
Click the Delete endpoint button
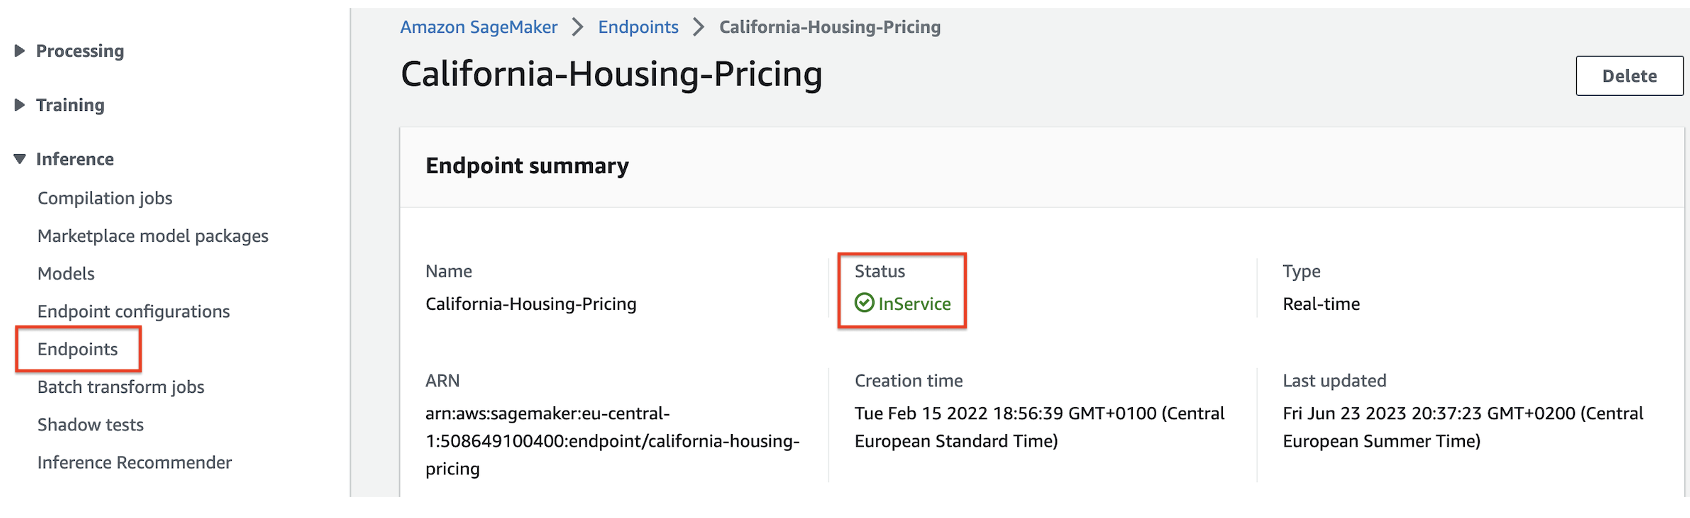pyautogui.click(x=1629, y=76)
